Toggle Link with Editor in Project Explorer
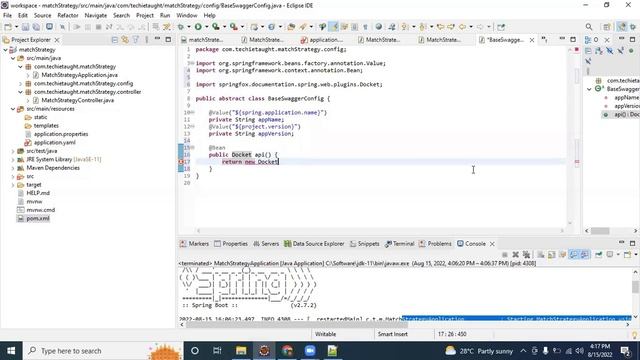The image size is (640, 360). click(125, 40)
